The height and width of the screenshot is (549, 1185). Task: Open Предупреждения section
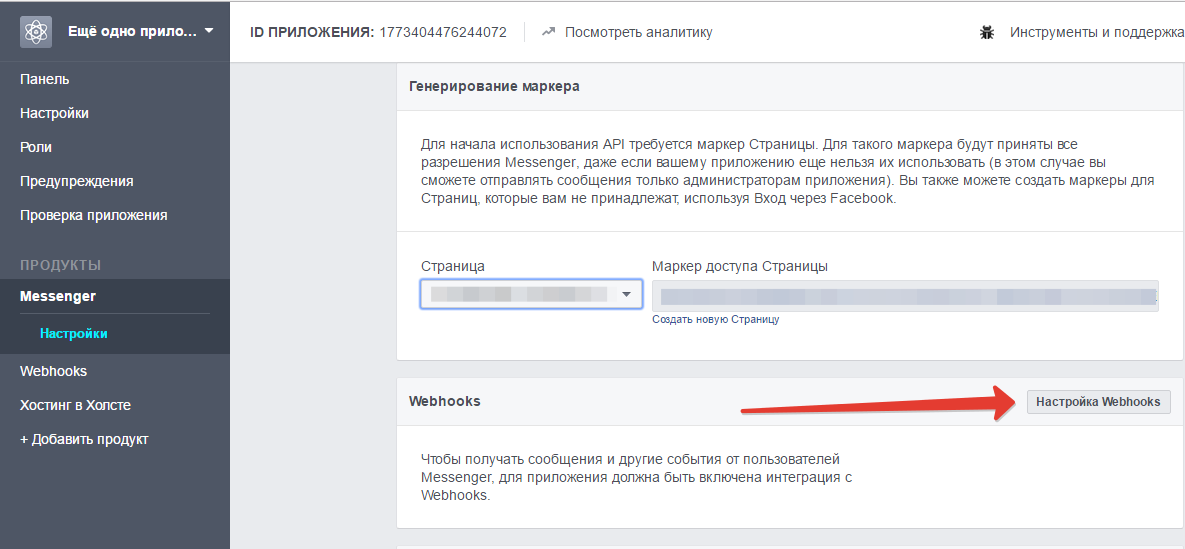click(76, 181)
